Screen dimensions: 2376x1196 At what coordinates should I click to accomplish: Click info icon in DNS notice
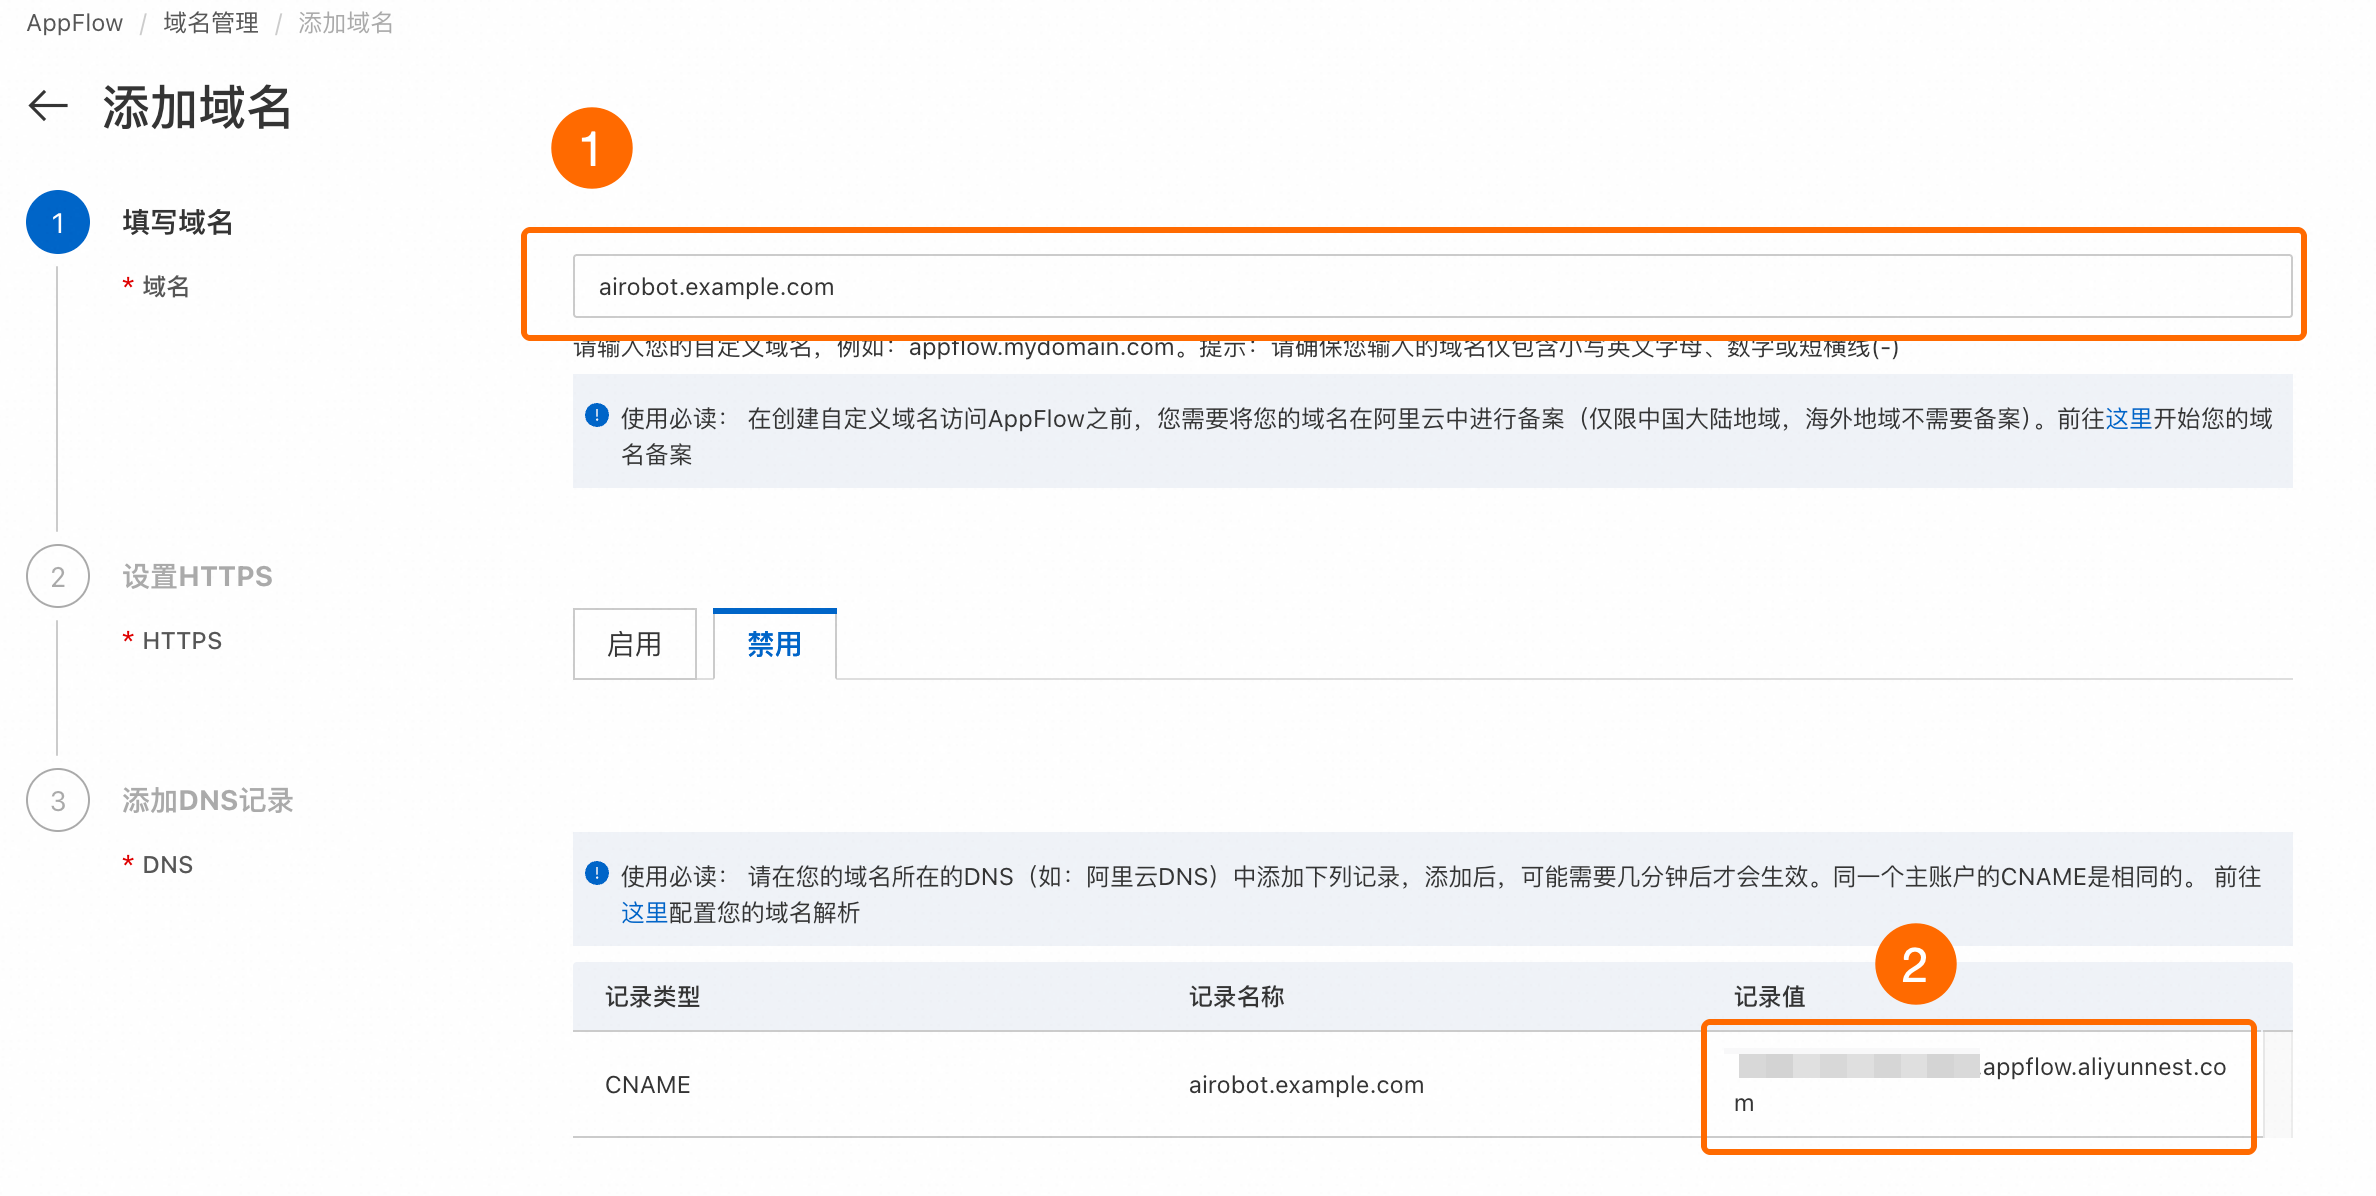[597, 874]
